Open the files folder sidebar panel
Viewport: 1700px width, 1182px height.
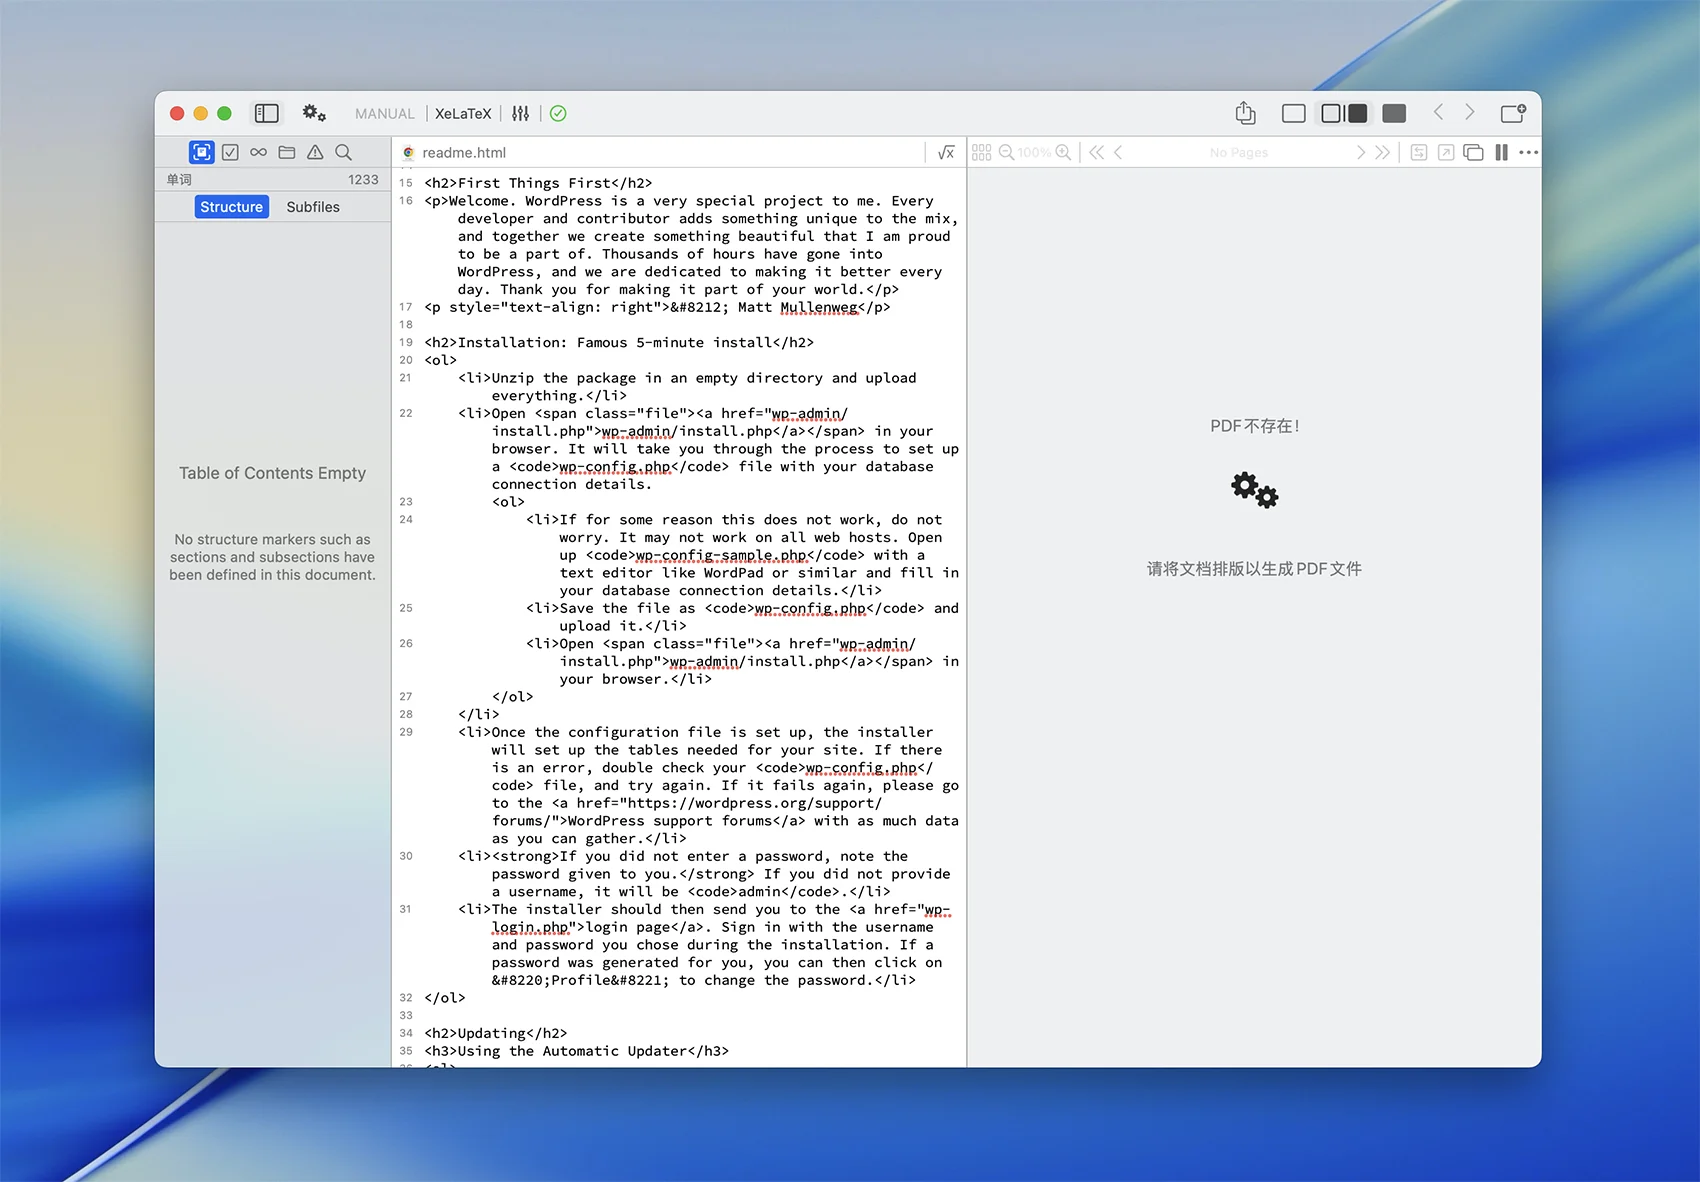(x=287, y=152)
